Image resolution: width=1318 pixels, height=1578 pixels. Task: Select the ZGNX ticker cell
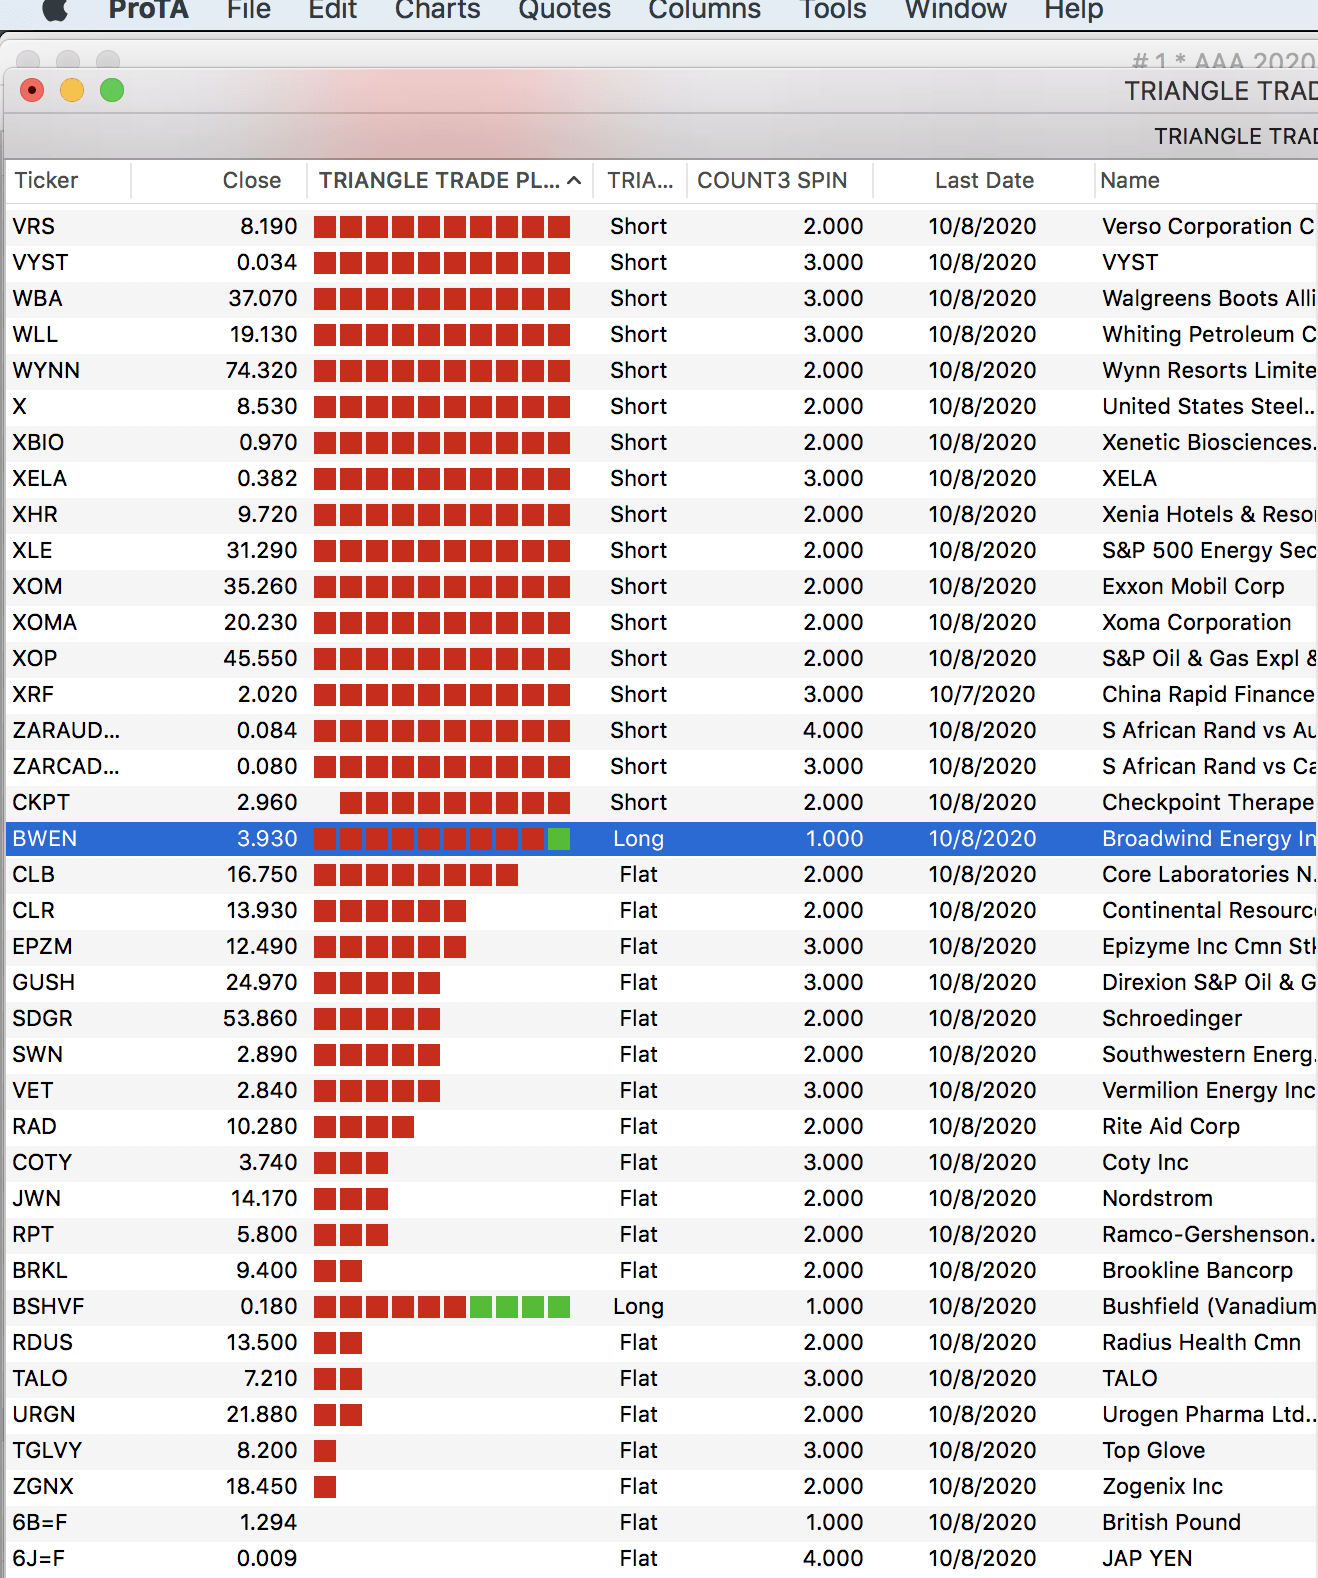tap(43, 1486)
